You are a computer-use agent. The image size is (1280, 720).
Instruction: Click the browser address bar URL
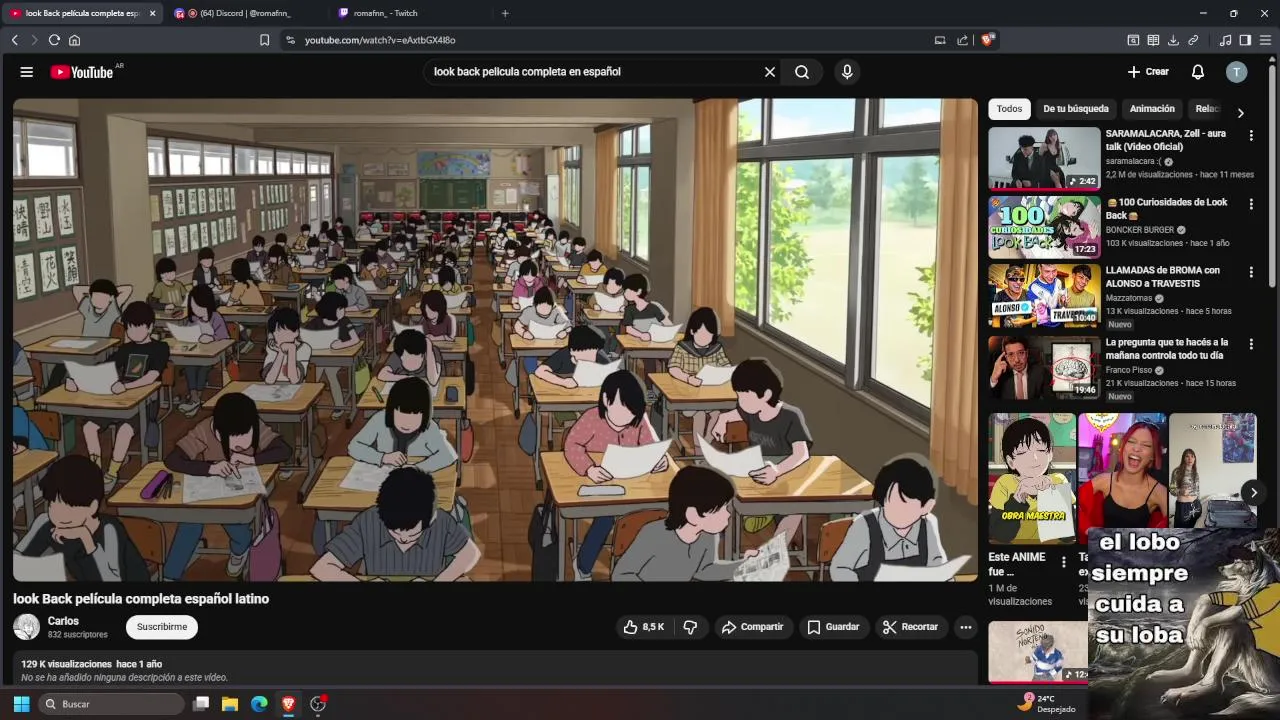pyautogui.click(x=380, y=40)
